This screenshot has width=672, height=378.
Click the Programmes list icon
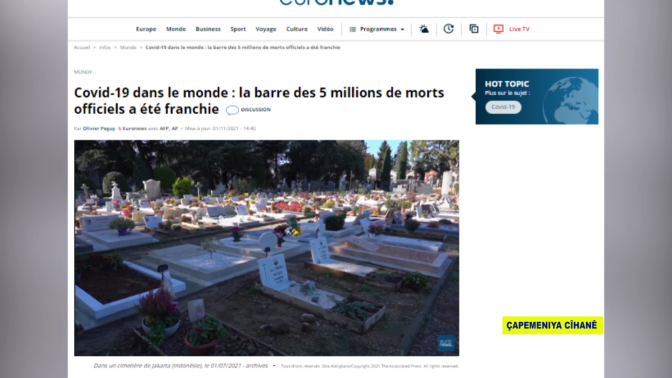(352, 29)
